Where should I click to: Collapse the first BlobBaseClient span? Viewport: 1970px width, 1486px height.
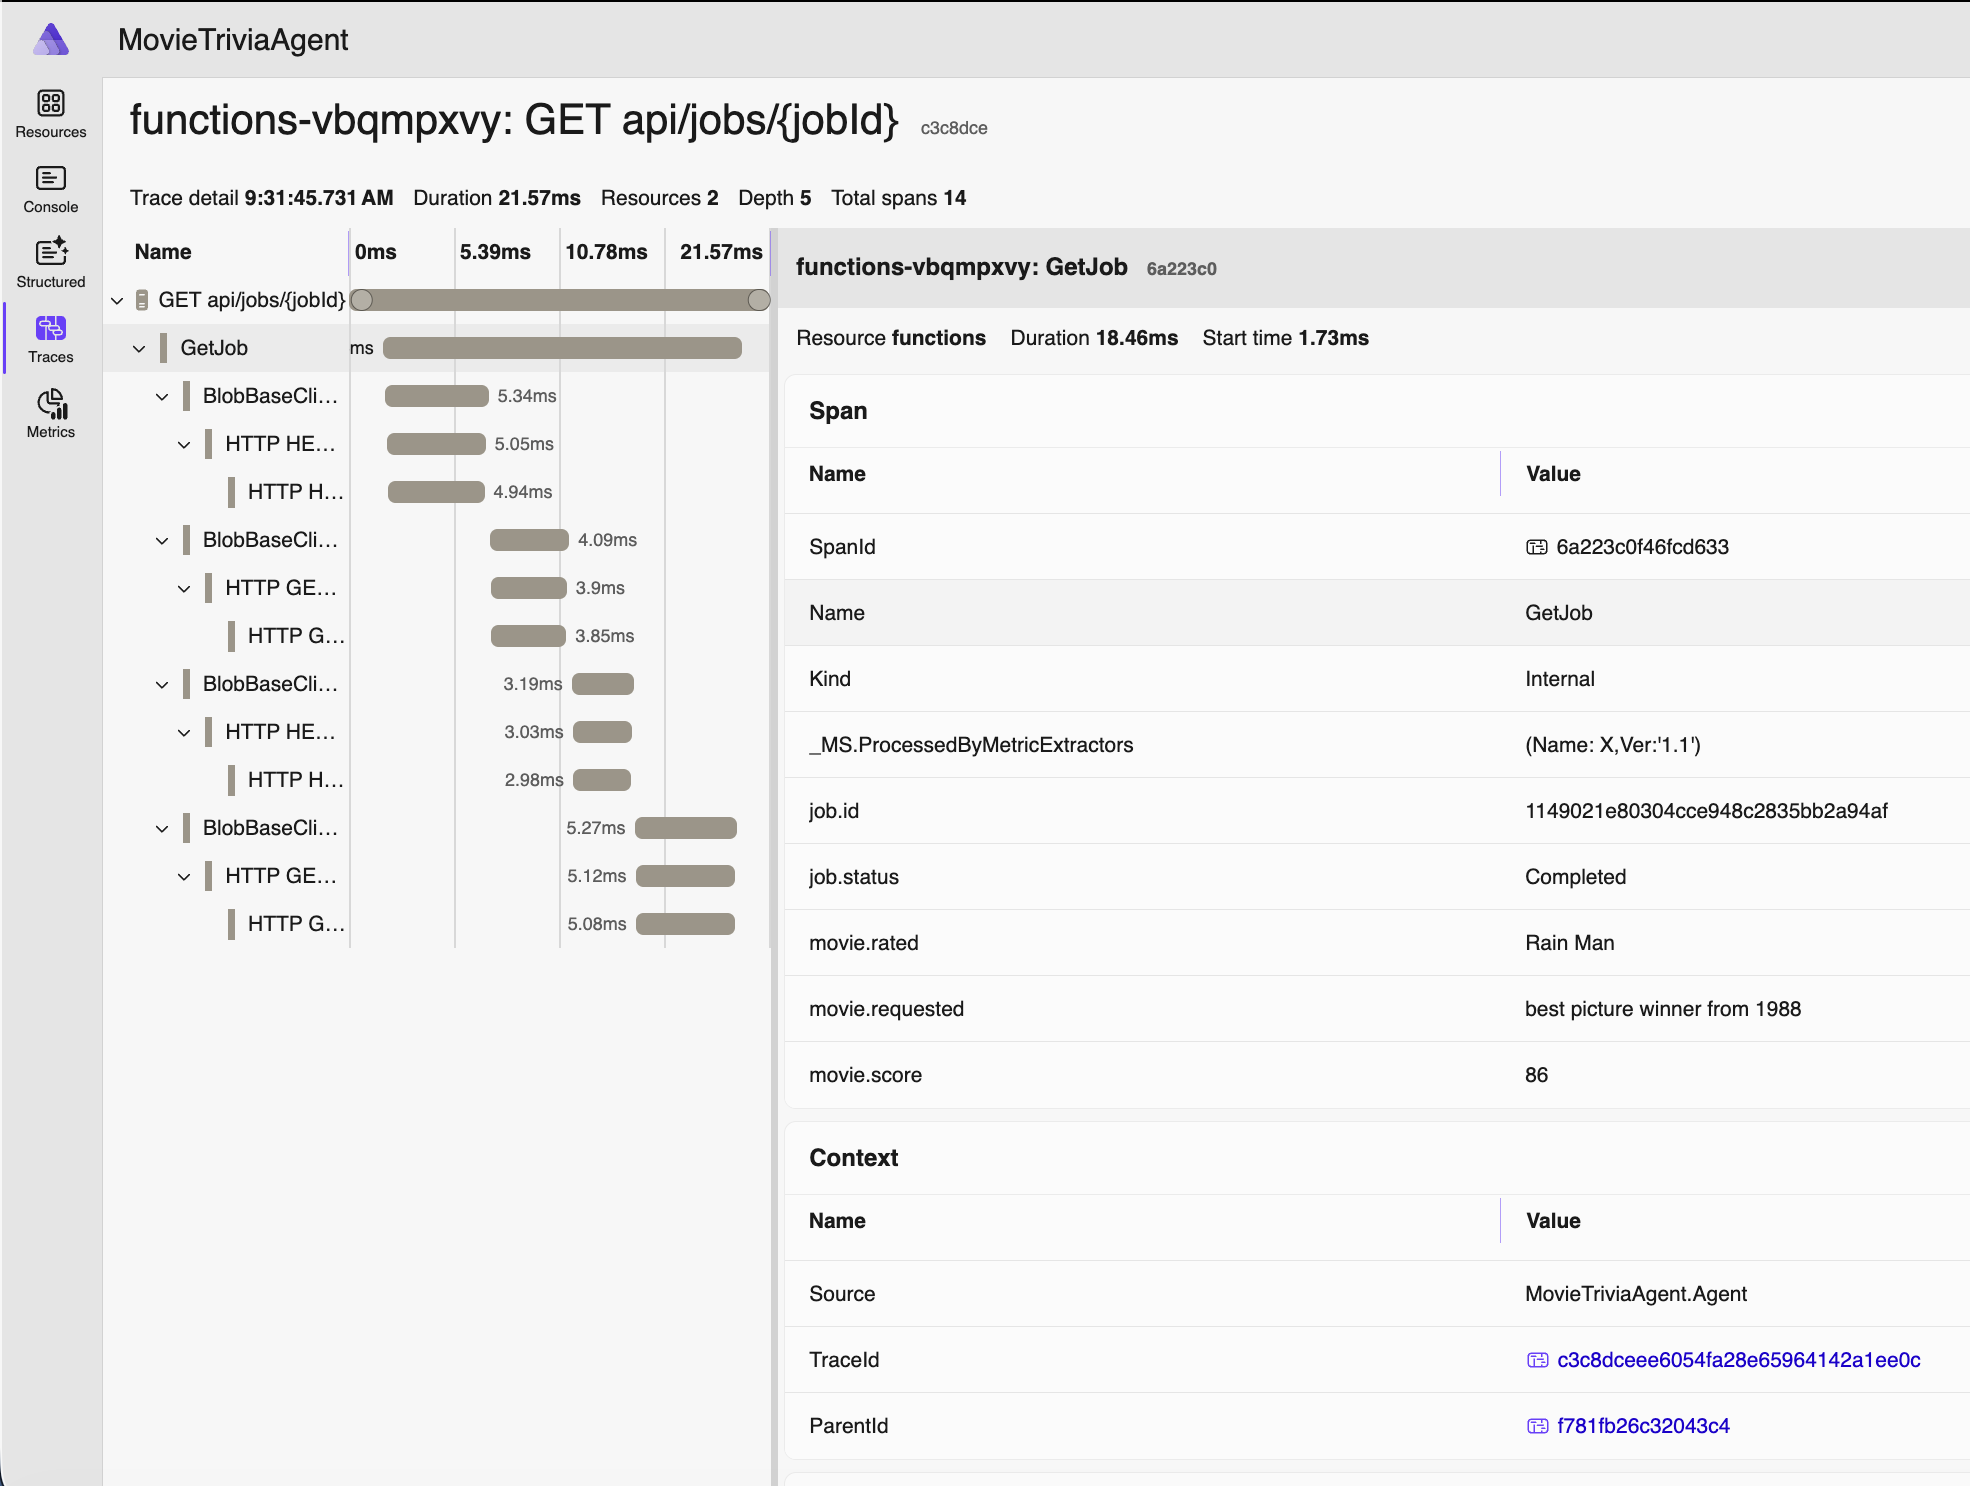point(162,396)
